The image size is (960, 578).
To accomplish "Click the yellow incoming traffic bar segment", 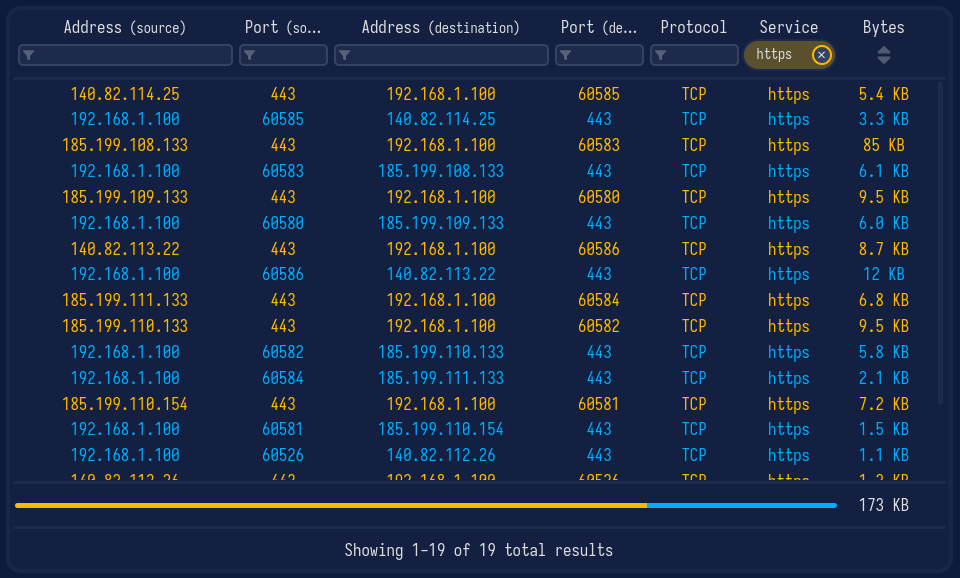I will [x=331, y=506].
